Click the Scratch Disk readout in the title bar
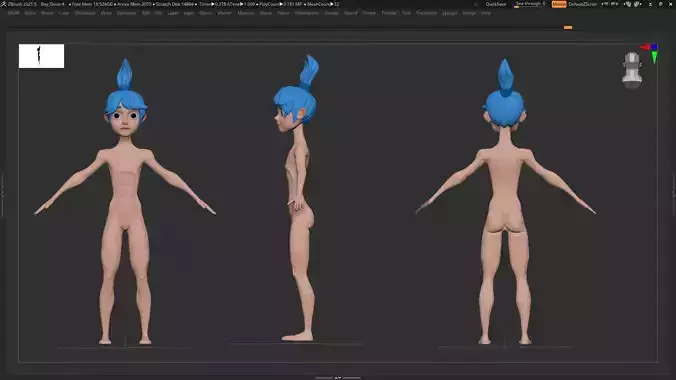Viewport: 676px width, 380px height. coord(175,4)
